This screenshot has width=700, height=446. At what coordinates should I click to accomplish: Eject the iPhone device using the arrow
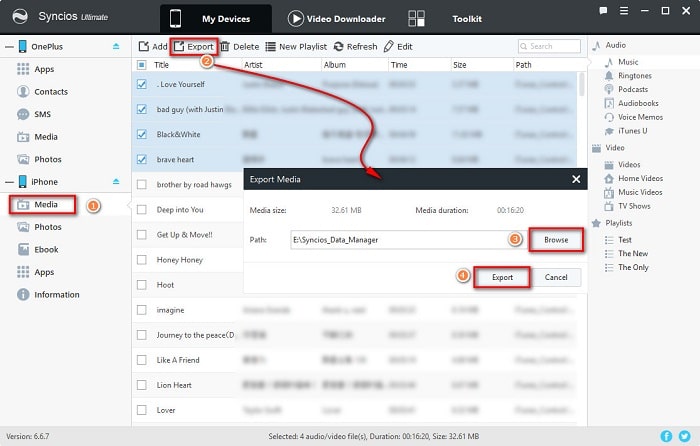pyautogui.click(x=116, y=181)
